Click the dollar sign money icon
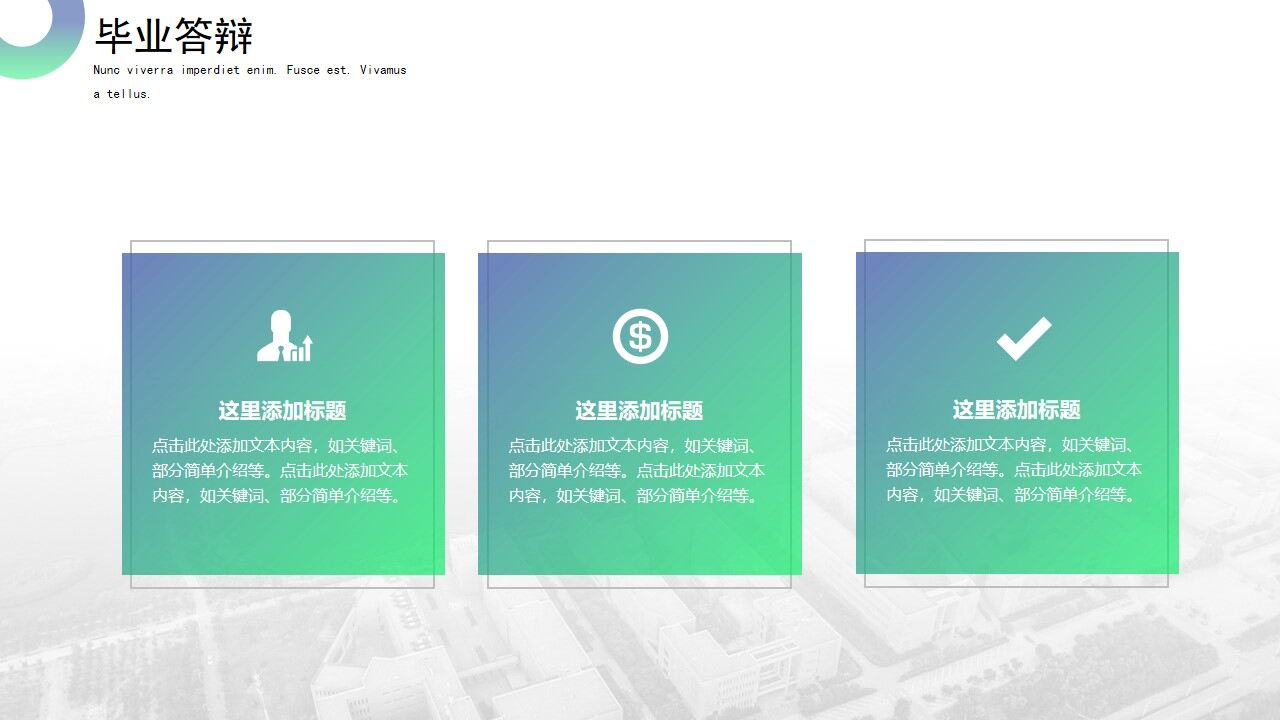Viewport: 1280px width, 720px height. 639,335
